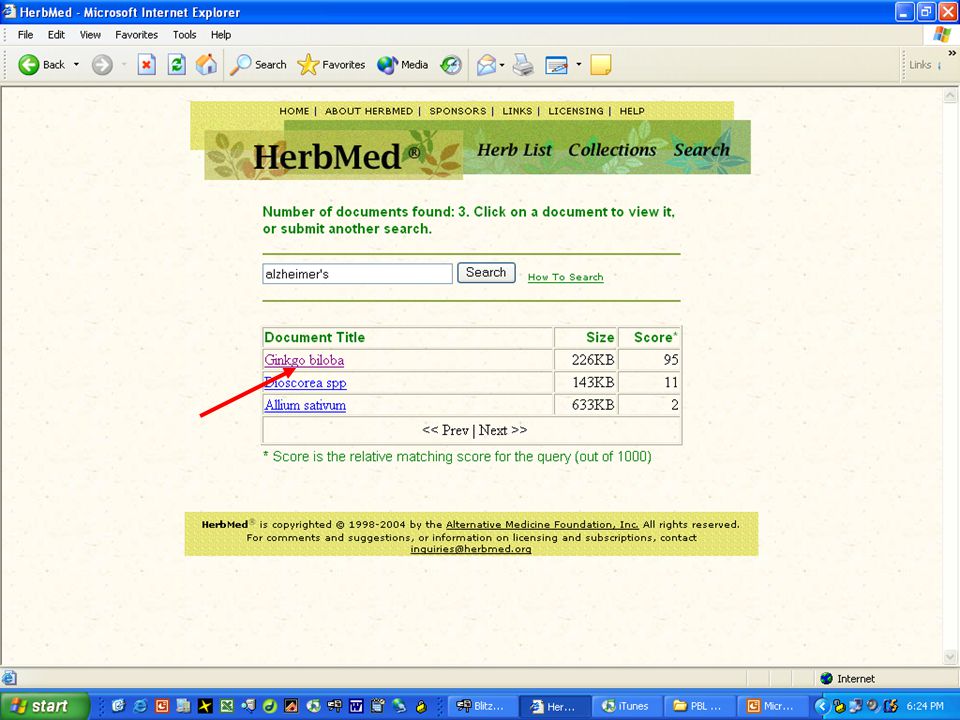Viewport: 960px width, 720px height.
Task: Open the How To Search link
Action: (x=565, y=277)
